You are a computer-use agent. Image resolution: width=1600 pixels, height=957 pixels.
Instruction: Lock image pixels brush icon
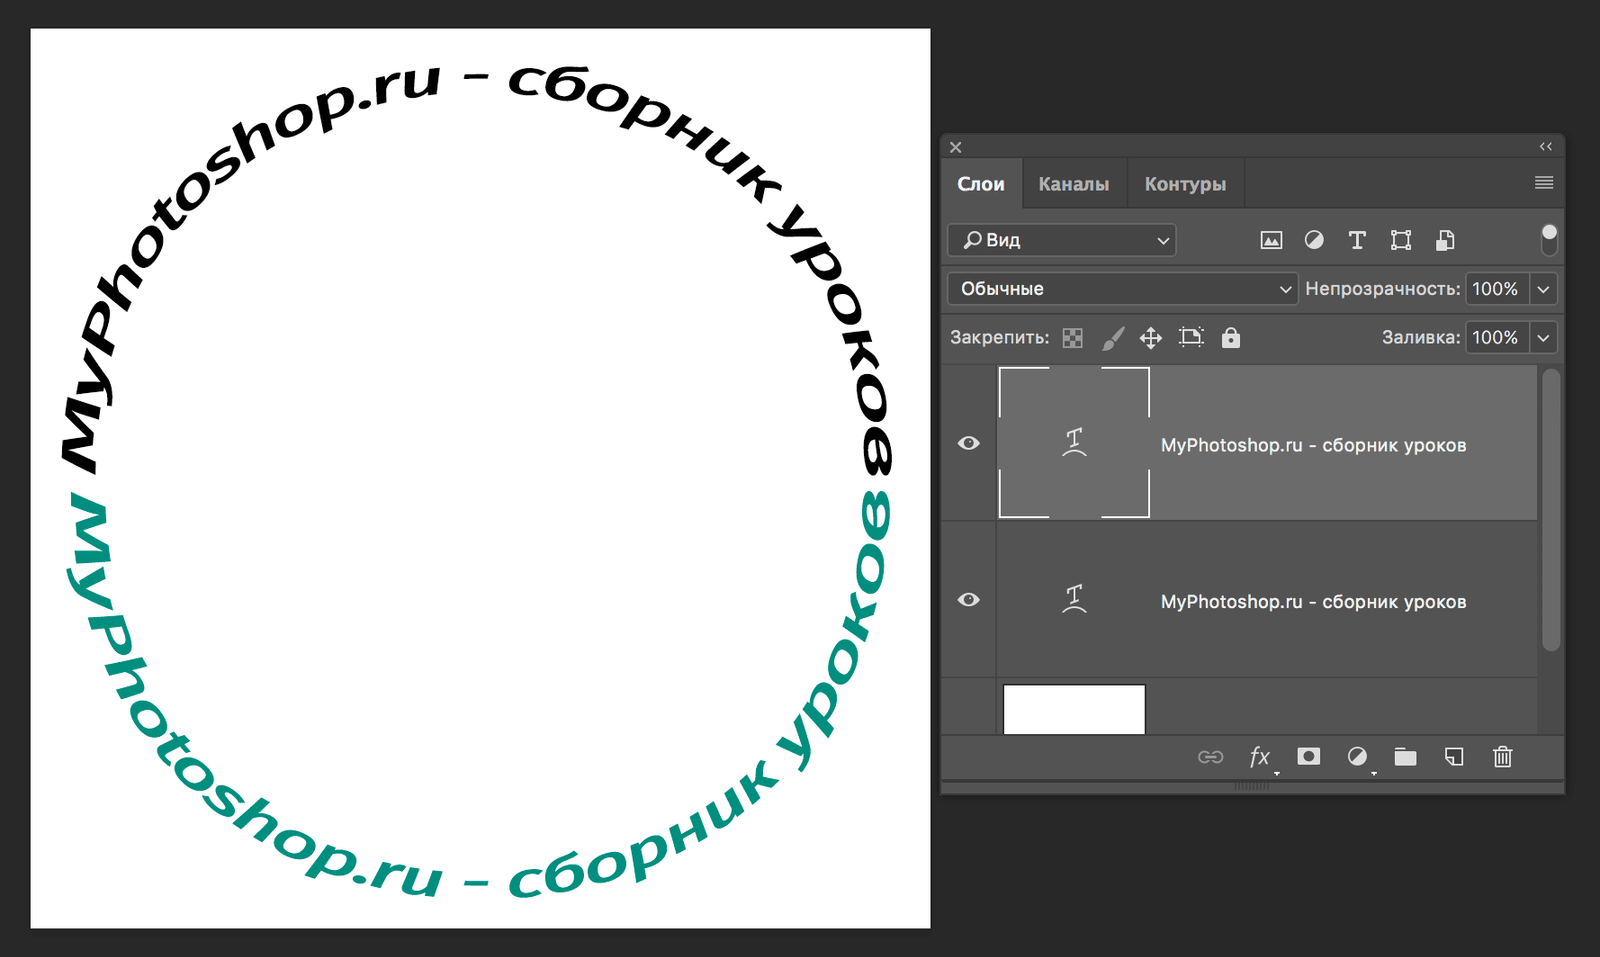(1112, 338)
